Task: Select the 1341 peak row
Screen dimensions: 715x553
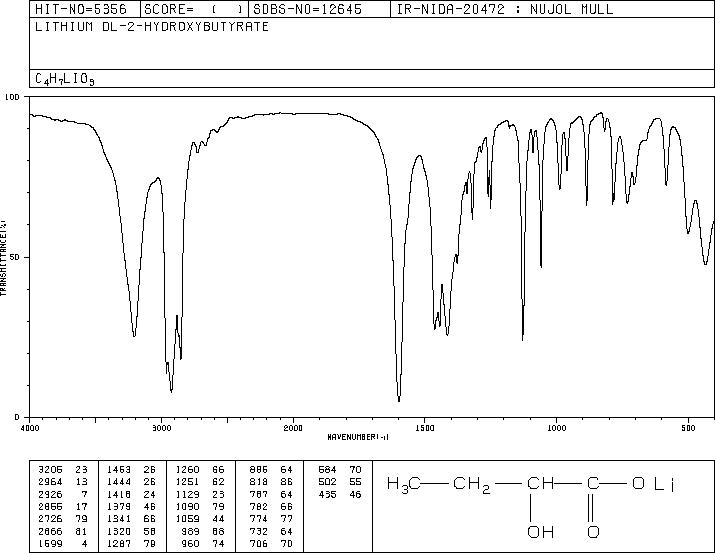Action: coord(131,519)
